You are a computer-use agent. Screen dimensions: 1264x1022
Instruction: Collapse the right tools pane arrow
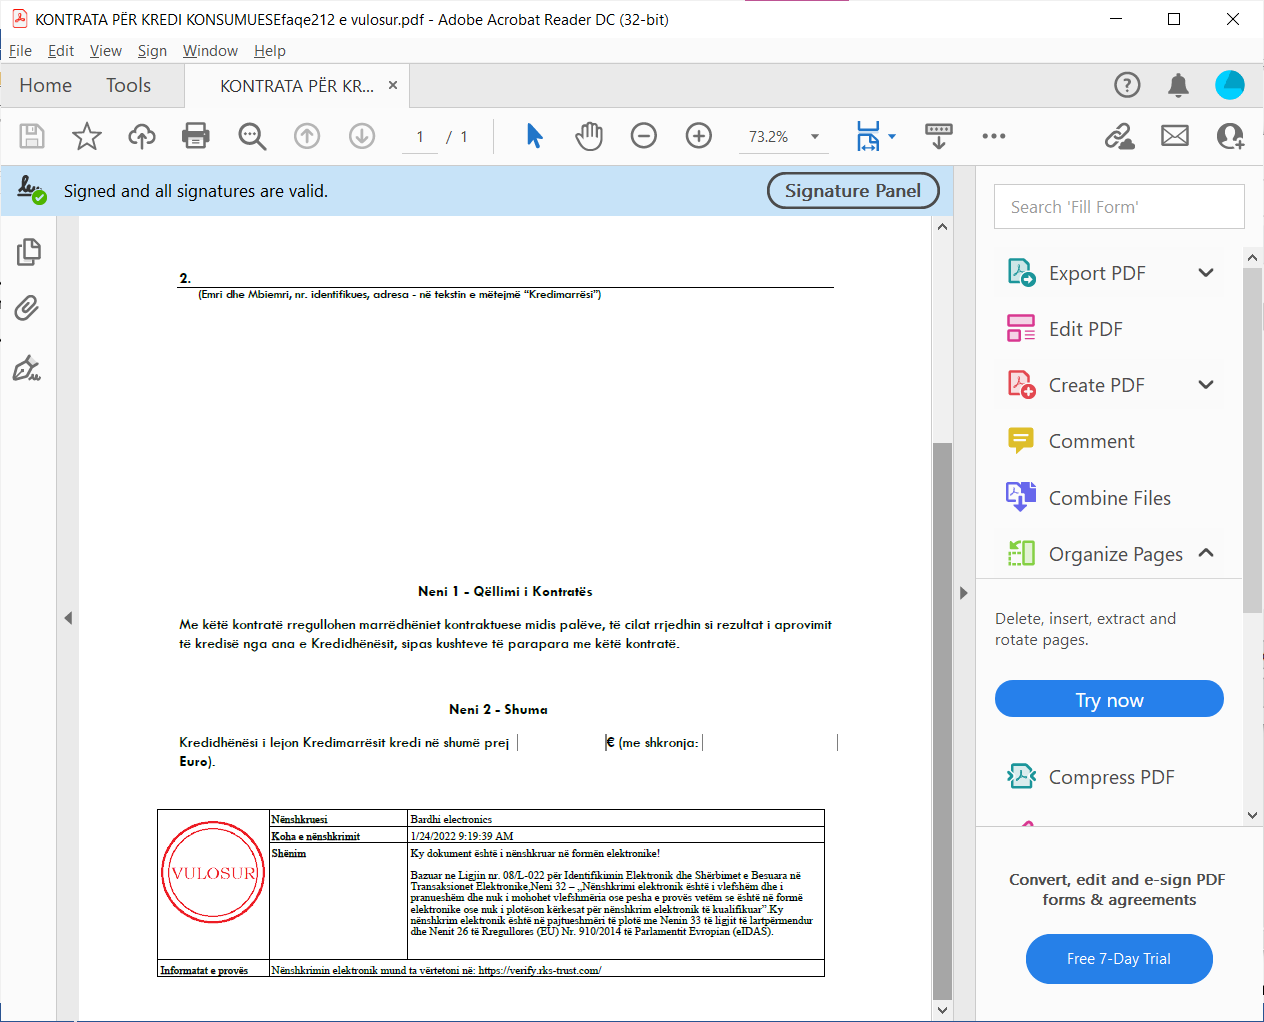(964, 593)
